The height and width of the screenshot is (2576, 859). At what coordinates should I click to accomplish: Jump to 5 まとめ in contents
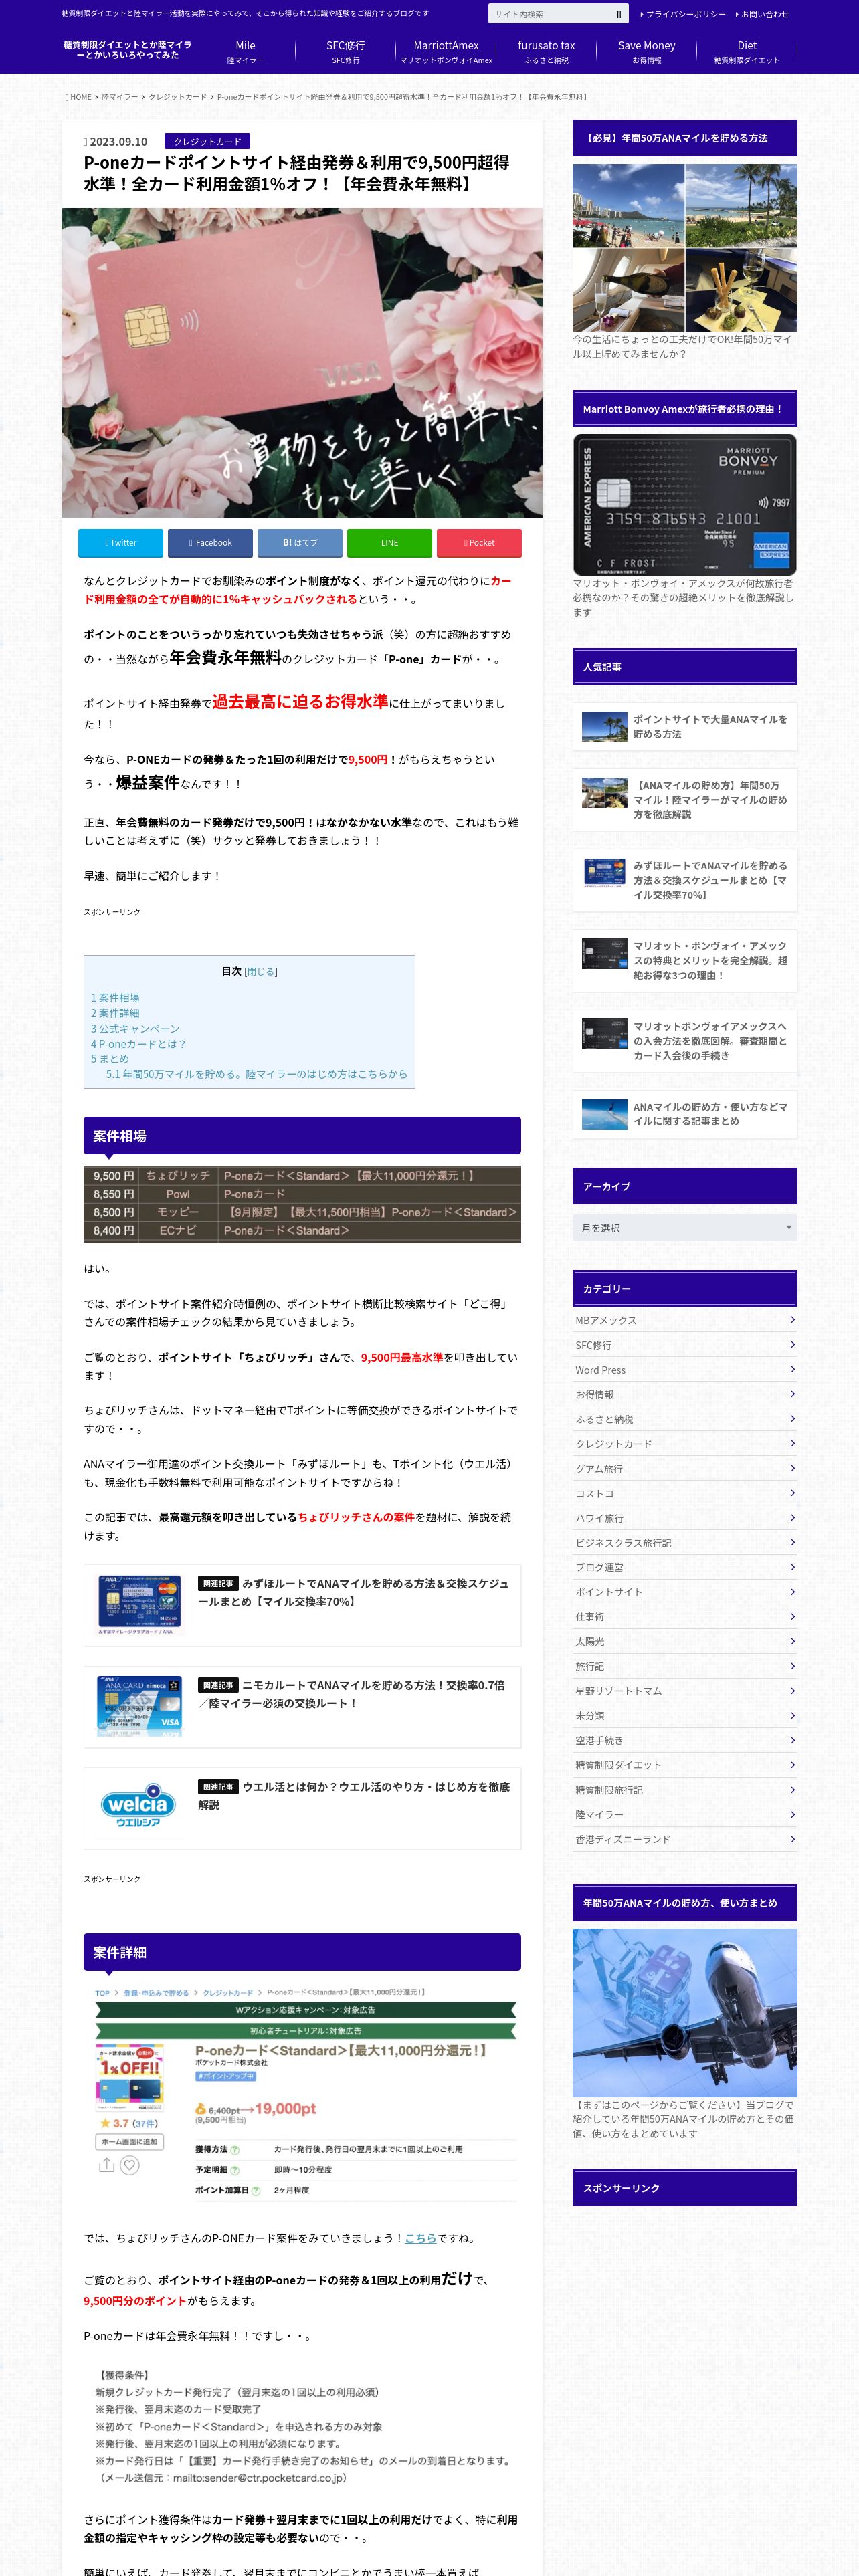point(110,1058)
